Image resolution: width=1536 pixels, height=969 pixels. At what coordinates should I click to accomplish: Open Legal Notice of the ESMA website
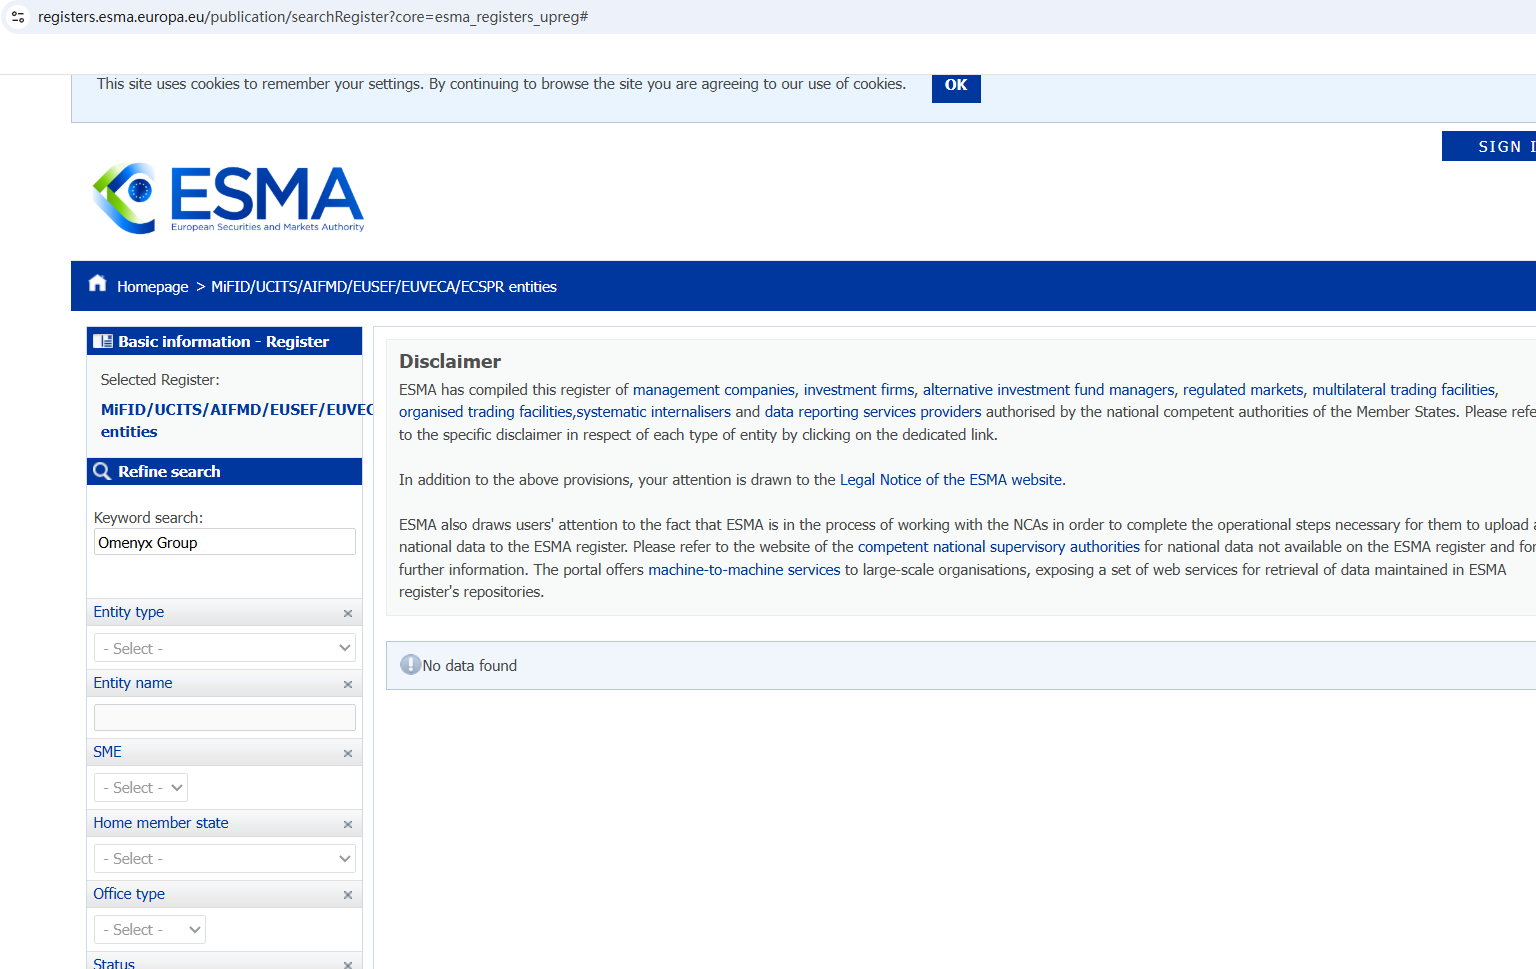(951, 480)
